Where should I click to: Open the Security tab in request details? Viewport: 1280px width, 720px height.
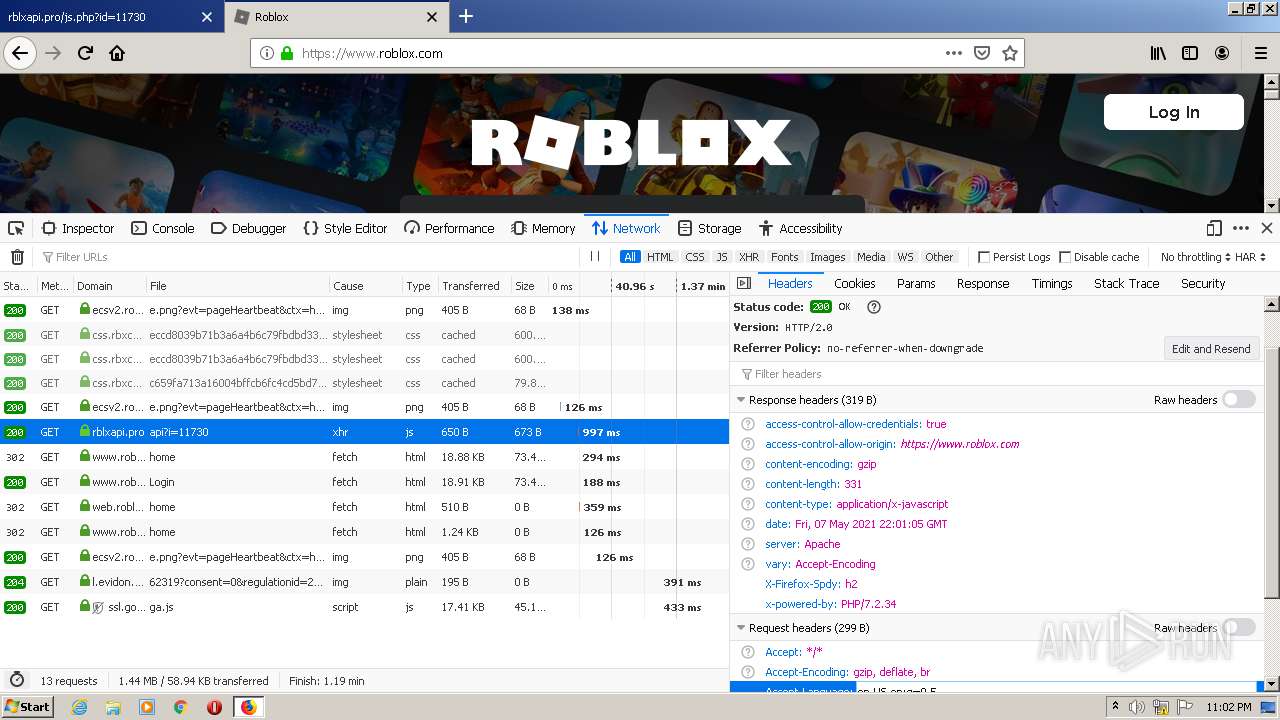(1203, 284)
